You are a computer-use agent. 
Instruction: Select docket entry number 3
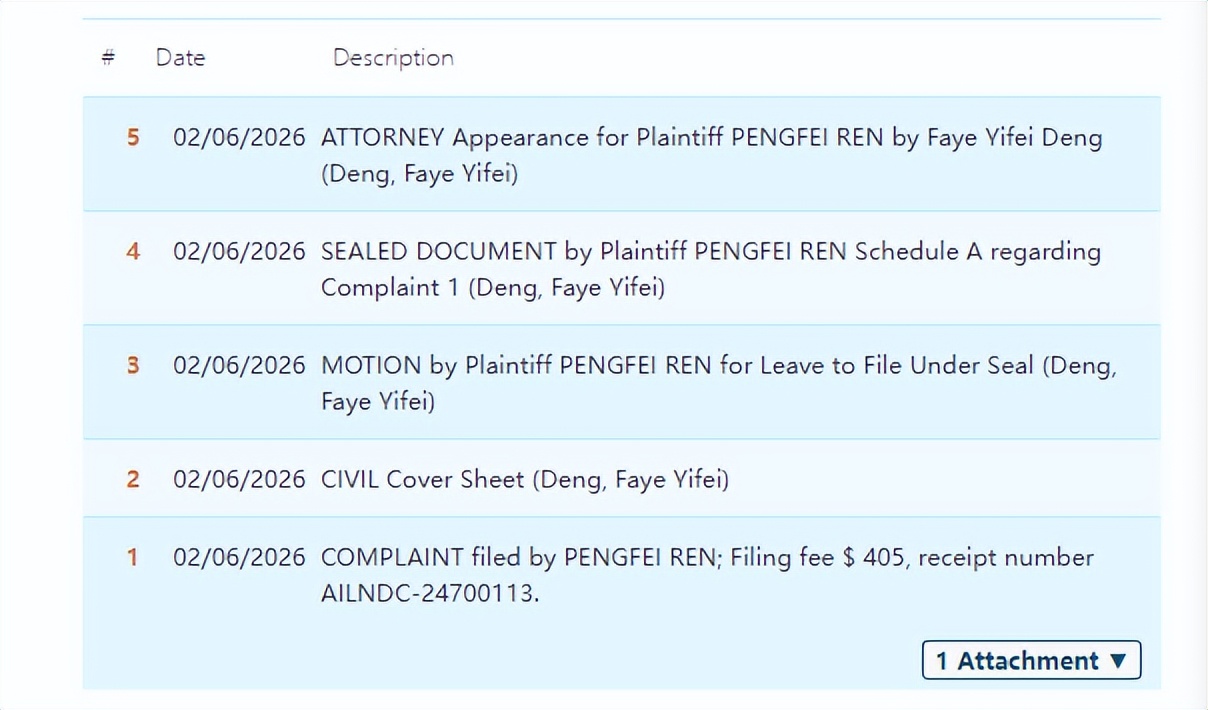pyautogui.click(x=133, y=365)
